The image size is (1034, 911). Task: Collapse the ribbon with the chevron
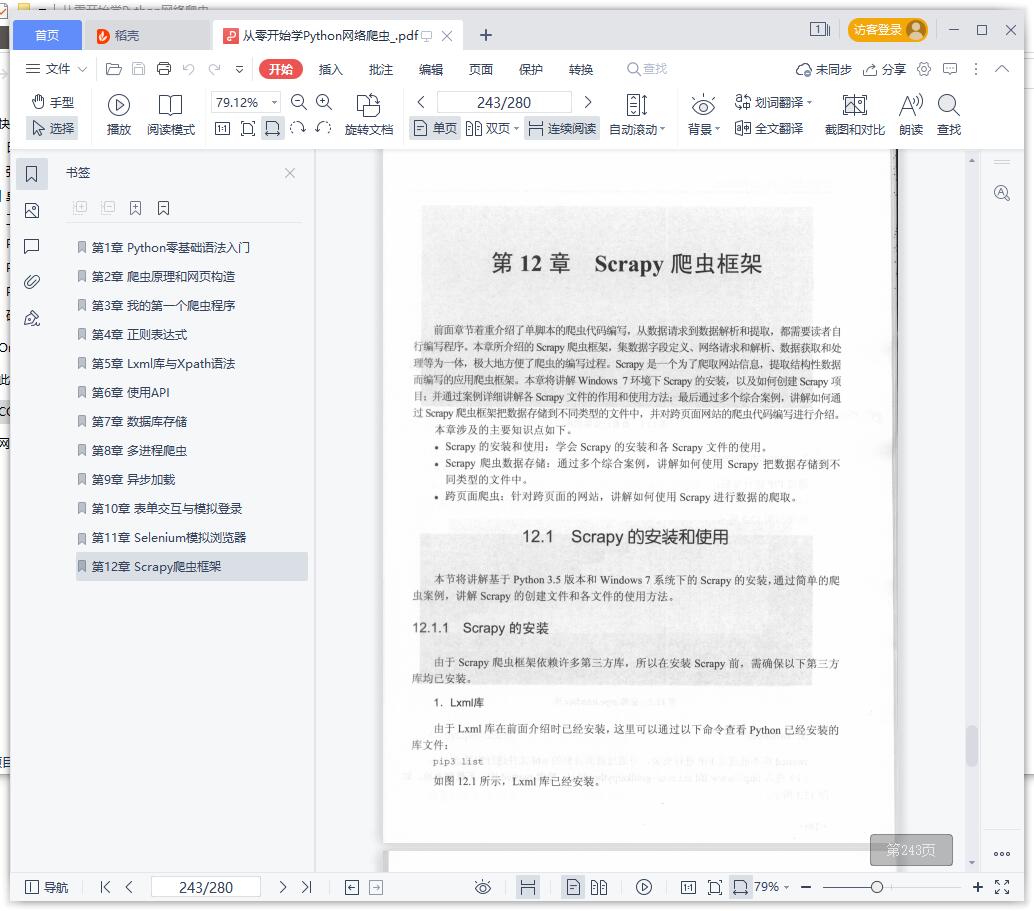coord(1002,69)
